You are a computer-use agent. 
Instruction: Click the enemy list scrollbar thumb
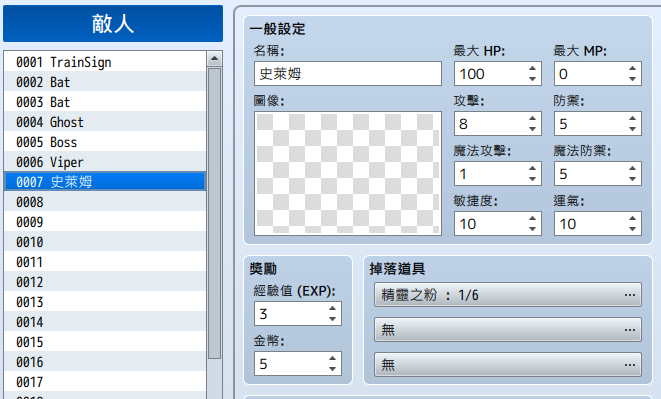point(215,213)
